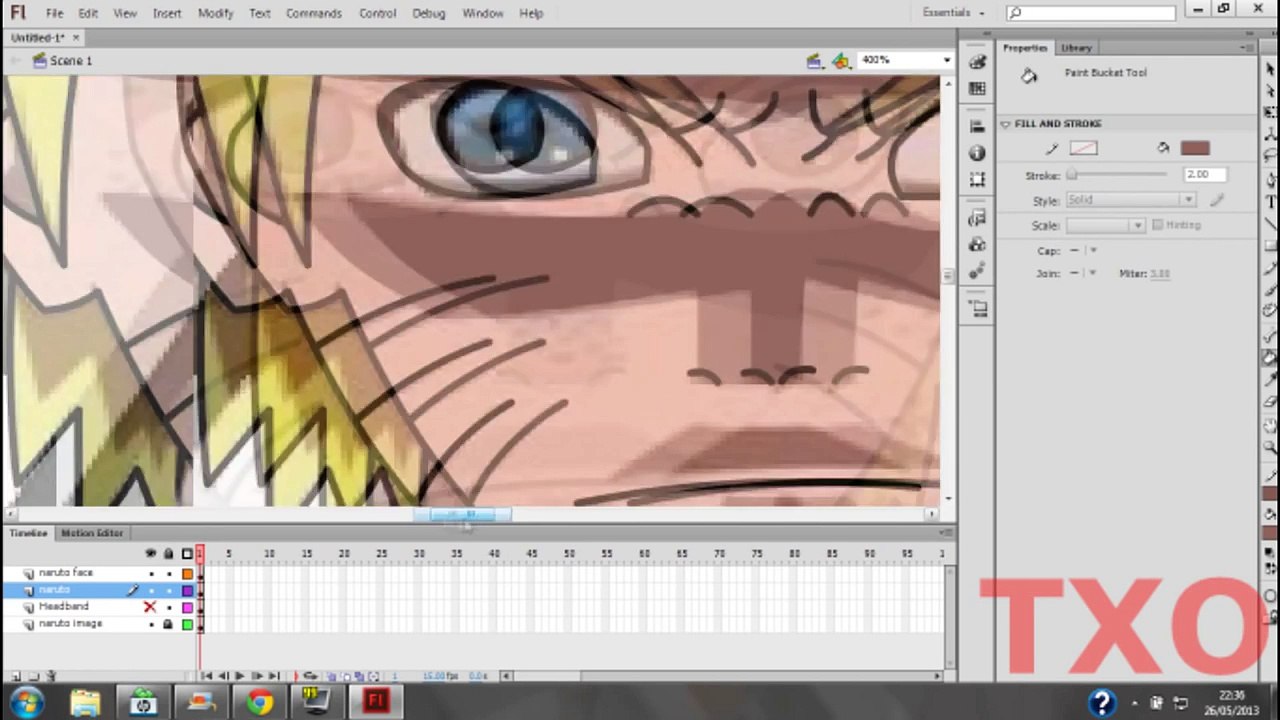This screenshot has width=1280, height=720.
Task: Open the Commands menu
Action: [313, 13]
